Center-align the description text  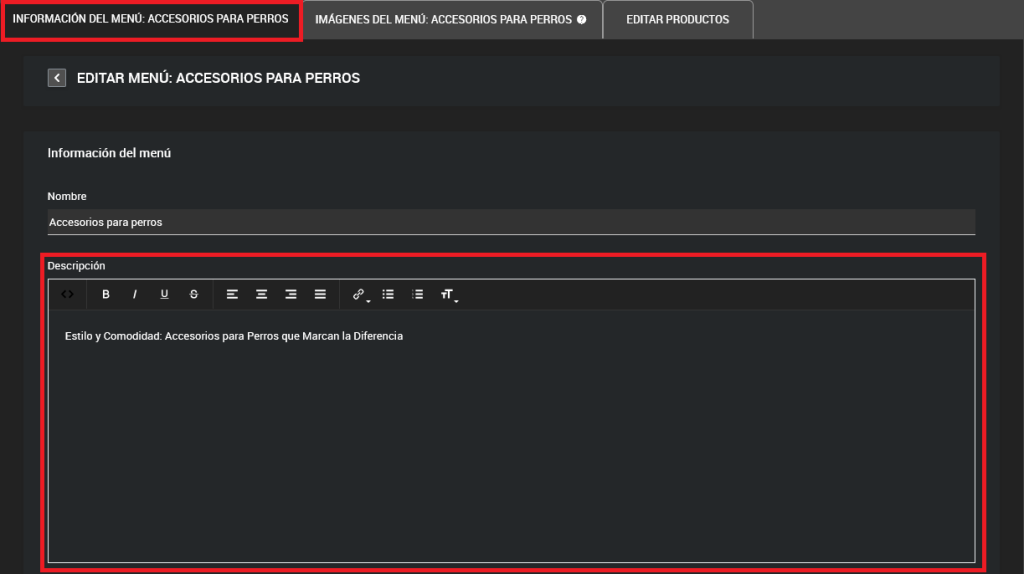point(261,294)
